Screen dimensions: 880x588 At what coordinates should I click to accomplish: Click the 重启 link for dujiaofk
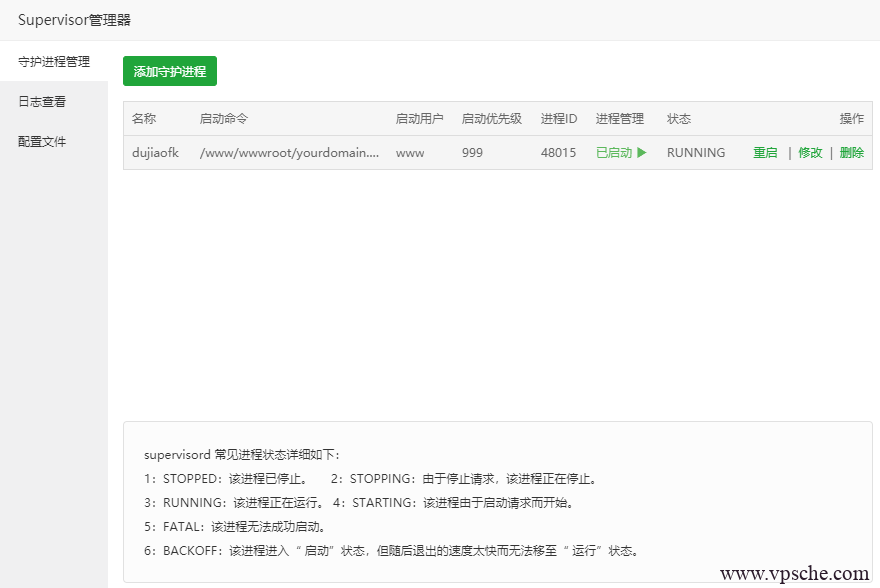click(765, 153)
